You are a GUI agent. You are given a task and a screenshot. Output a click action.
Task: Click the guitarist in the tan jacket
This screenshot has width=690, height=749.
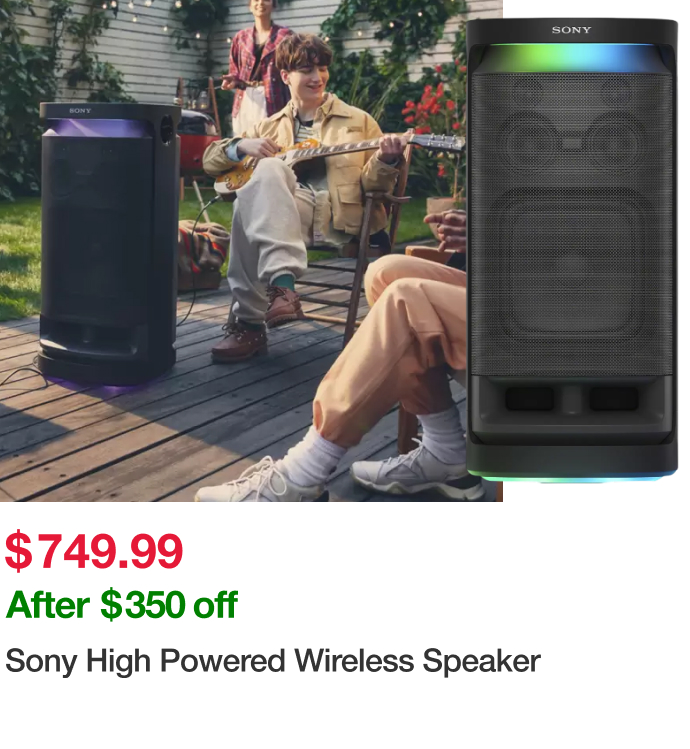click(x=301, y=191)
